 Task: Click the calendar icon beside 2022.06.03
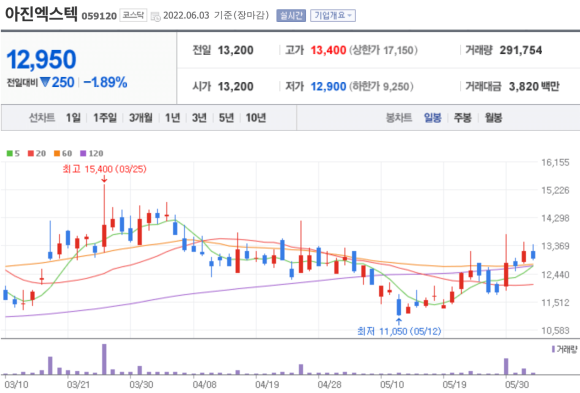pyautogui.click(x=156, y=16)
